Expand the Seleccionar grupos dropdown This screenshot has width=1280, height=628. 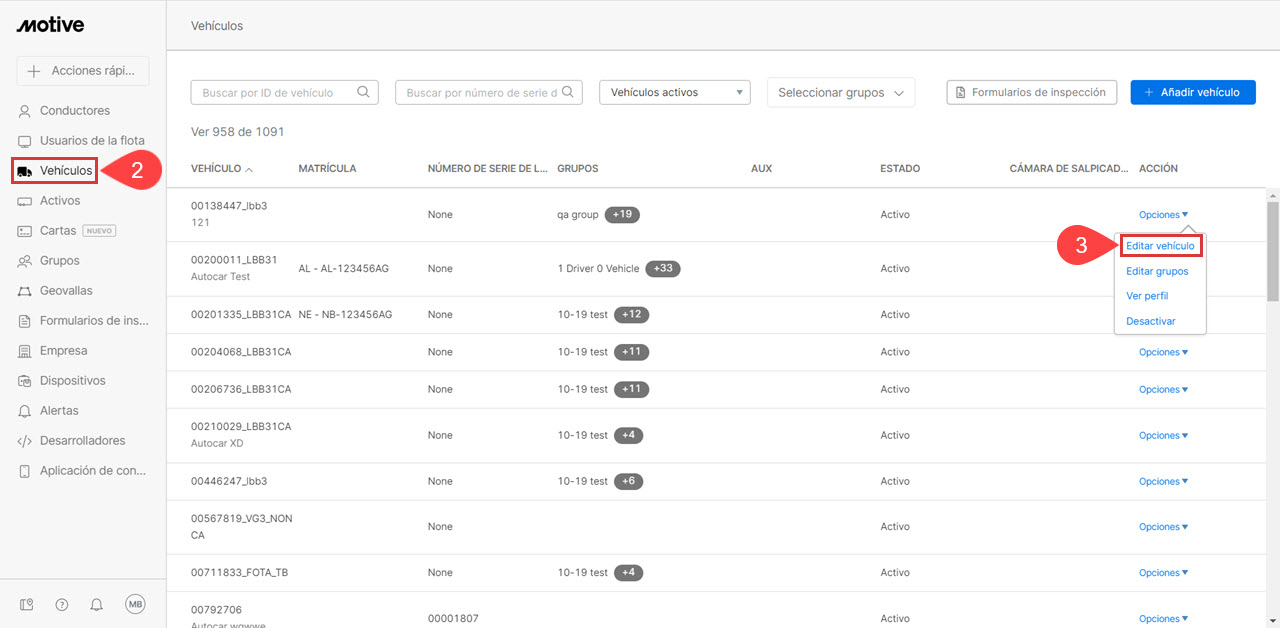click(840, 92)
